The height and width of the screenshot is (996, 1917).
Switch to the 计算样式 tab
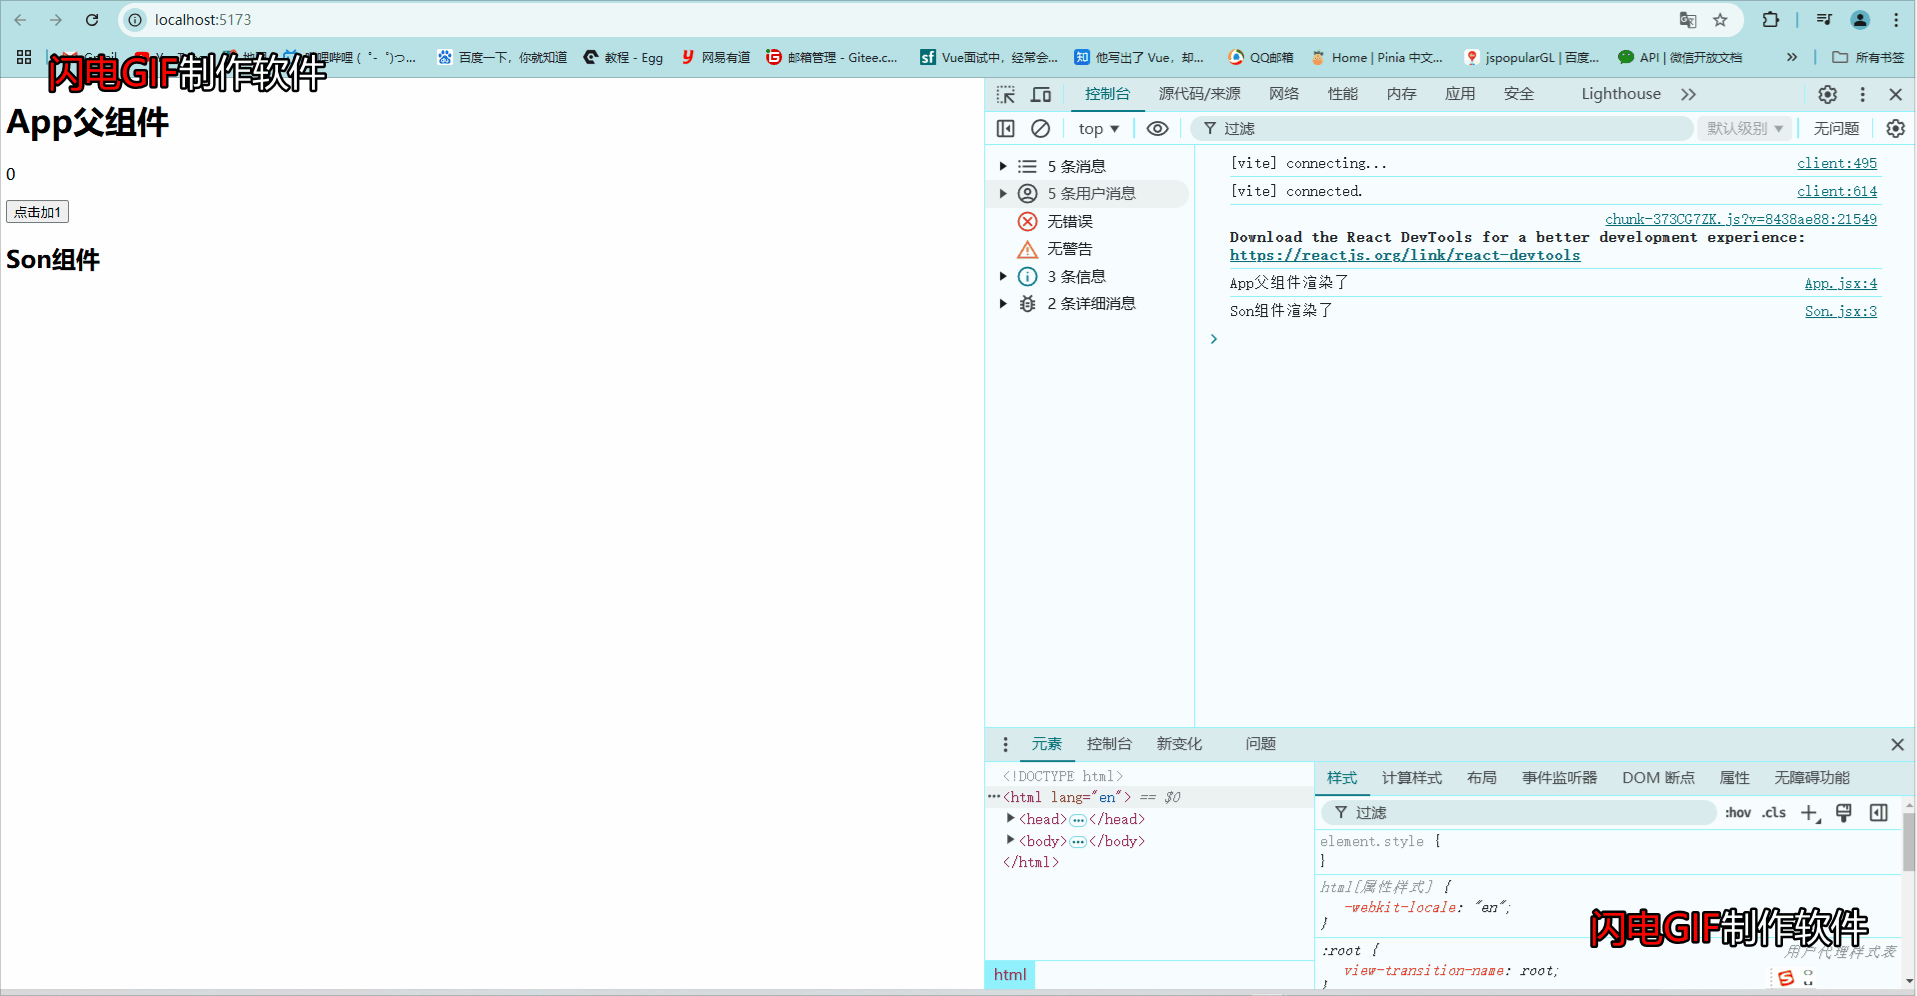coord(1411,778)
